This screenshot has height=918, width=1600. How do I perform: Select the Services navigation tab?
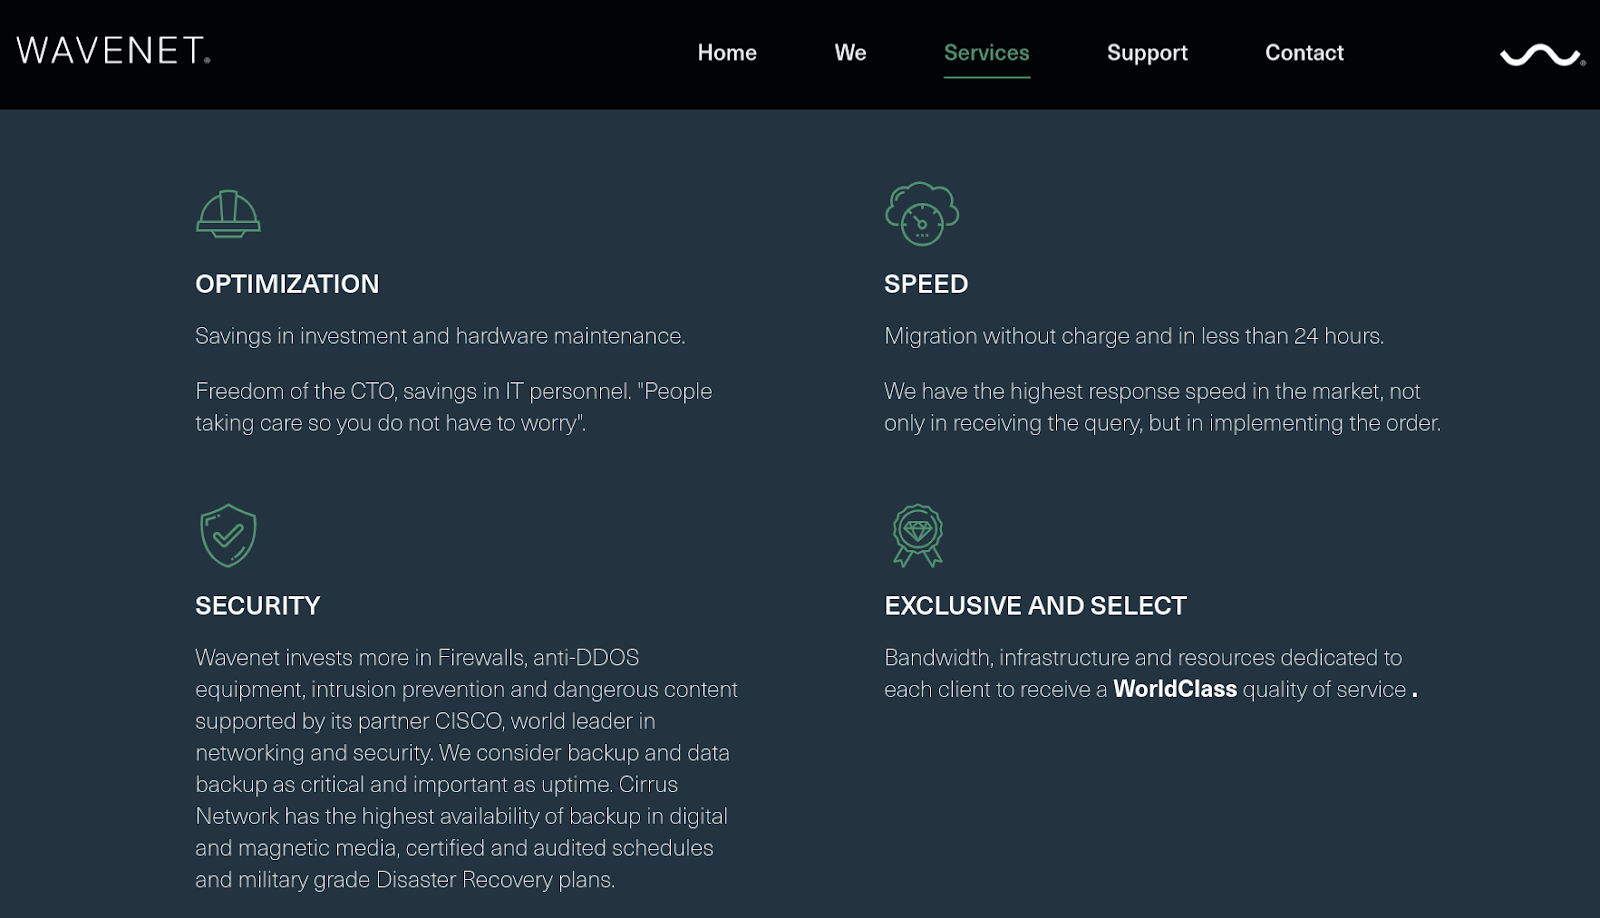987,53
